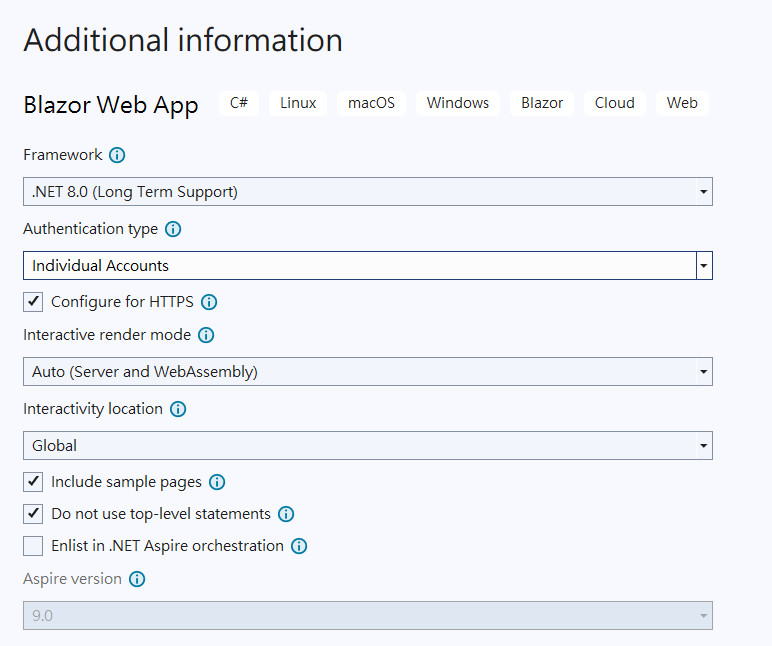Click the Aspire version label
Screen dimensions: 772x646
pos(72,579)
